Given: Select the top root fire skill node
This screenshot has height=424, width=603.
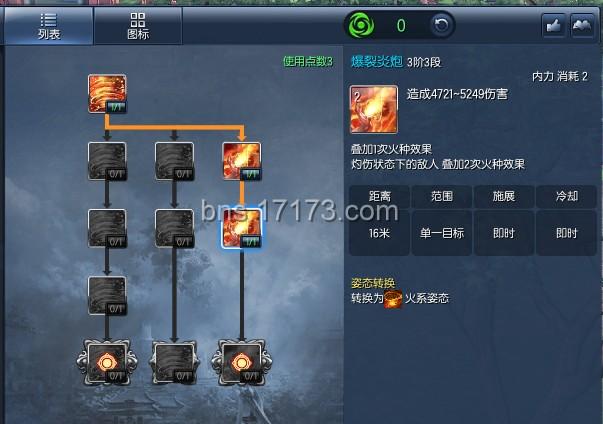Looking at the screenshot, I should tap(107, 94).
